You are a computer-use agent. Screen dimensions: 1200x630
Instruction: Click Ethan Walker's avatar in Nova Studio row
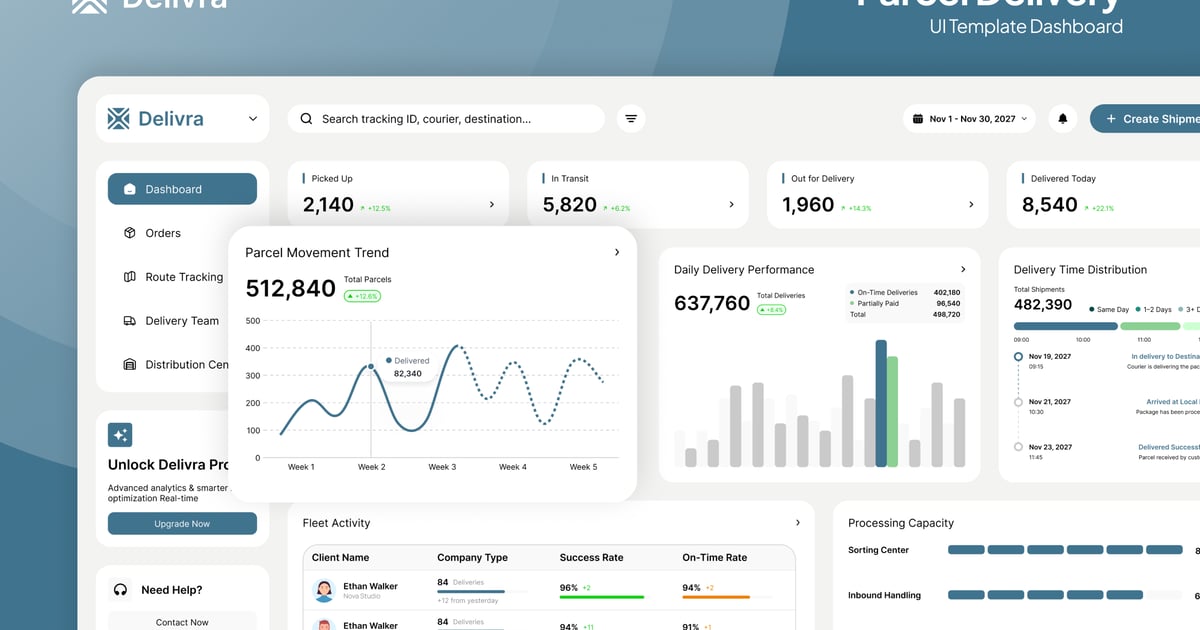click(323, 590)
